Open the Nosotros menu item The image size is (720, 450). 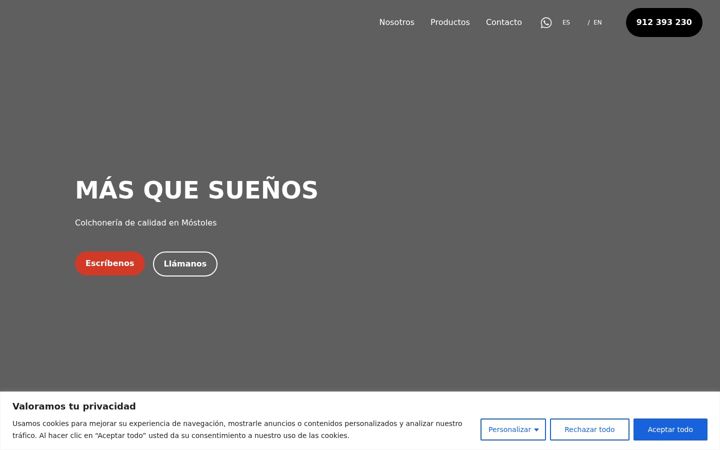[x=397, y=22]
